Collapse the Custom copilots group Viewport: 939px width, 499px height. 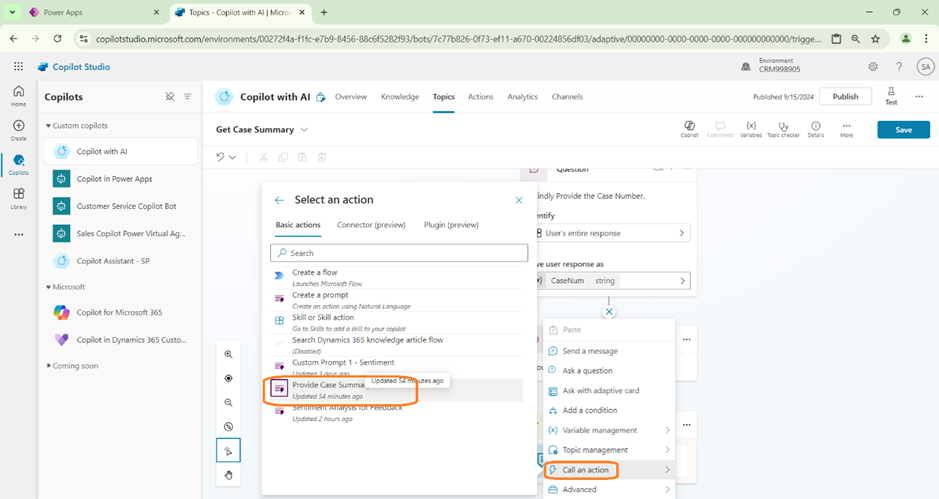click(x=49, y=126)
